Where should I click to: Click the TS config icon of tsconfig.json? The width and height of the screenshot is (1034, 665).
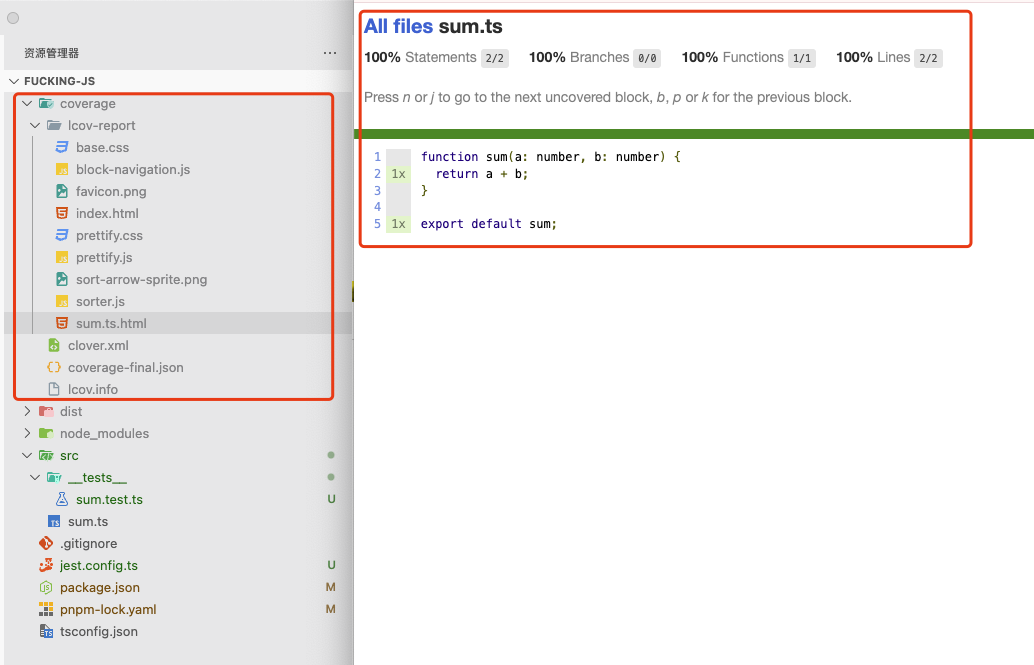[46, 631]
